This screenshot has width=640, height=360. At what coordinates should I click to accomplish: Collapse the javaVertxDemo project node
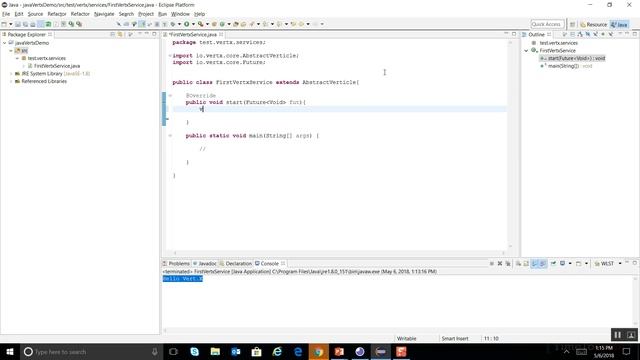(x=4, y=43)
